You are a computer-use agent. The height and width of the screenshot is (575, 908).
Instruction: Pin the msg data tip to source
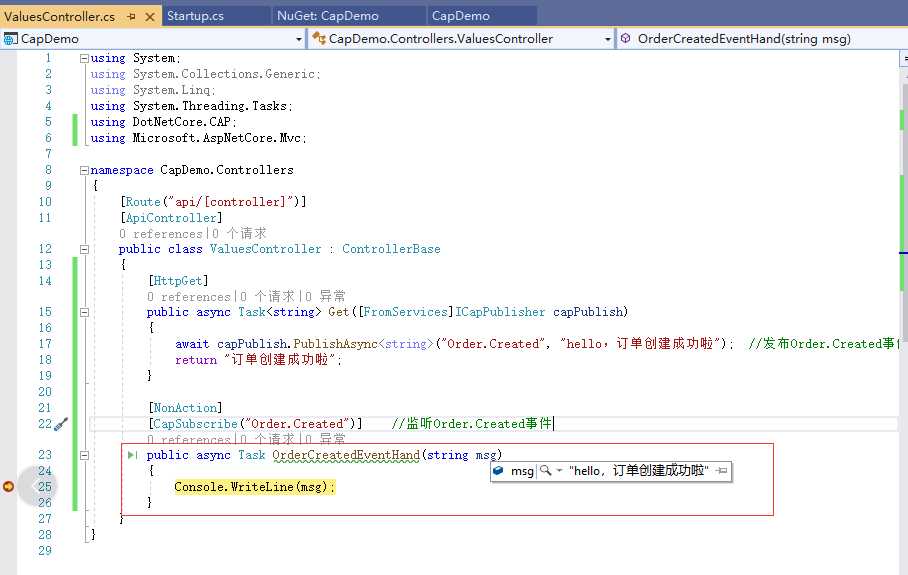point(722,471)
